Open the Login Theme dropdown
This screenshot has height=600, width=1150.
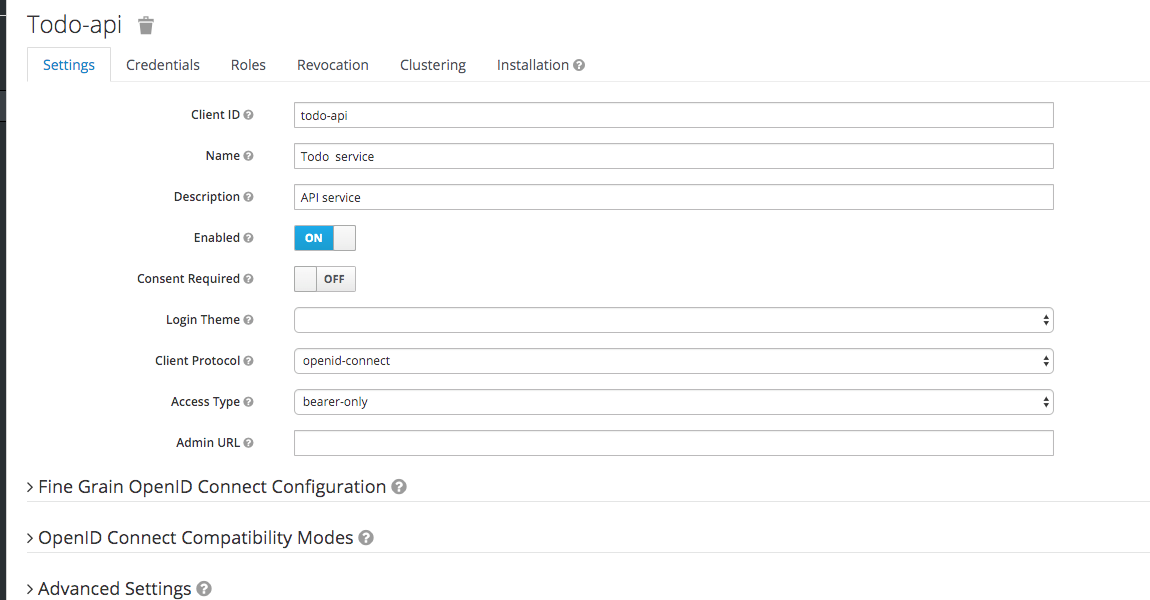672,319
